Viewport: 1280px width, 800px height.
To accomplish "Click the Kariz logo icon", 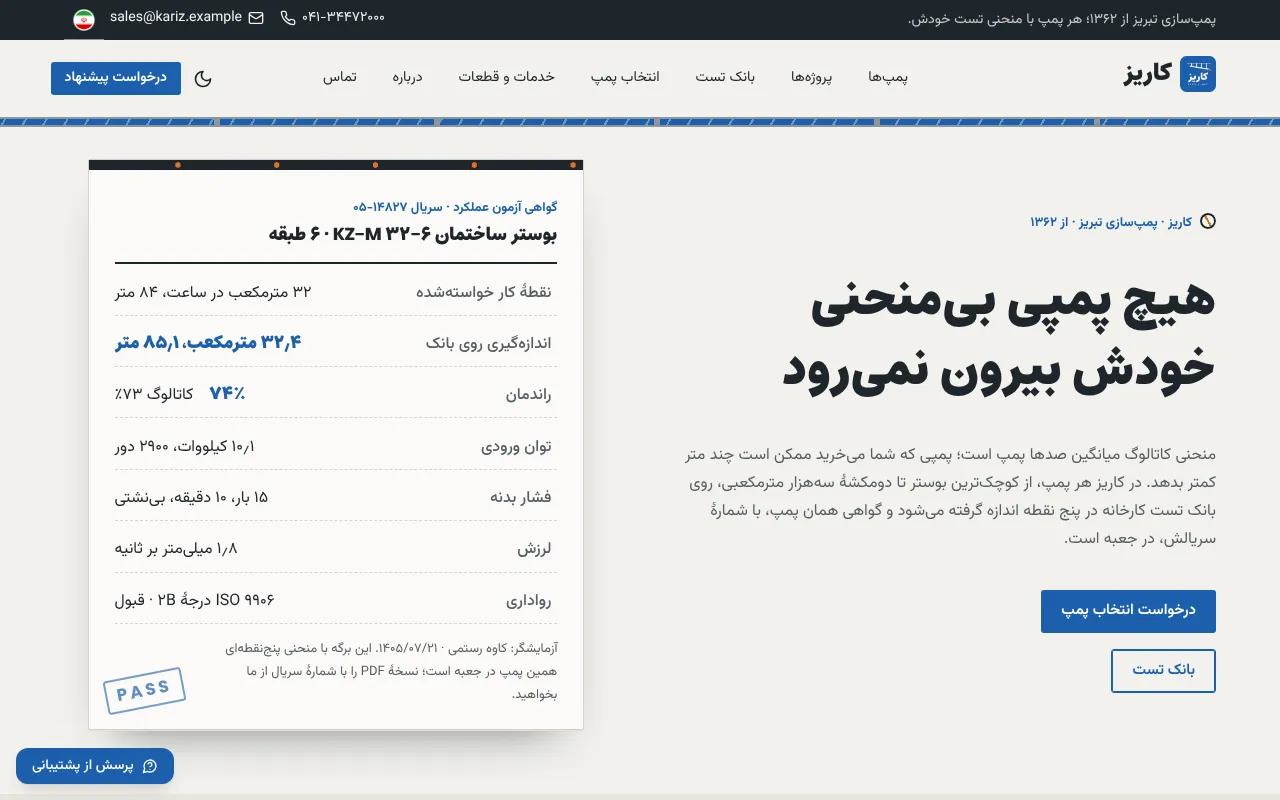I will click(1198, 74).
